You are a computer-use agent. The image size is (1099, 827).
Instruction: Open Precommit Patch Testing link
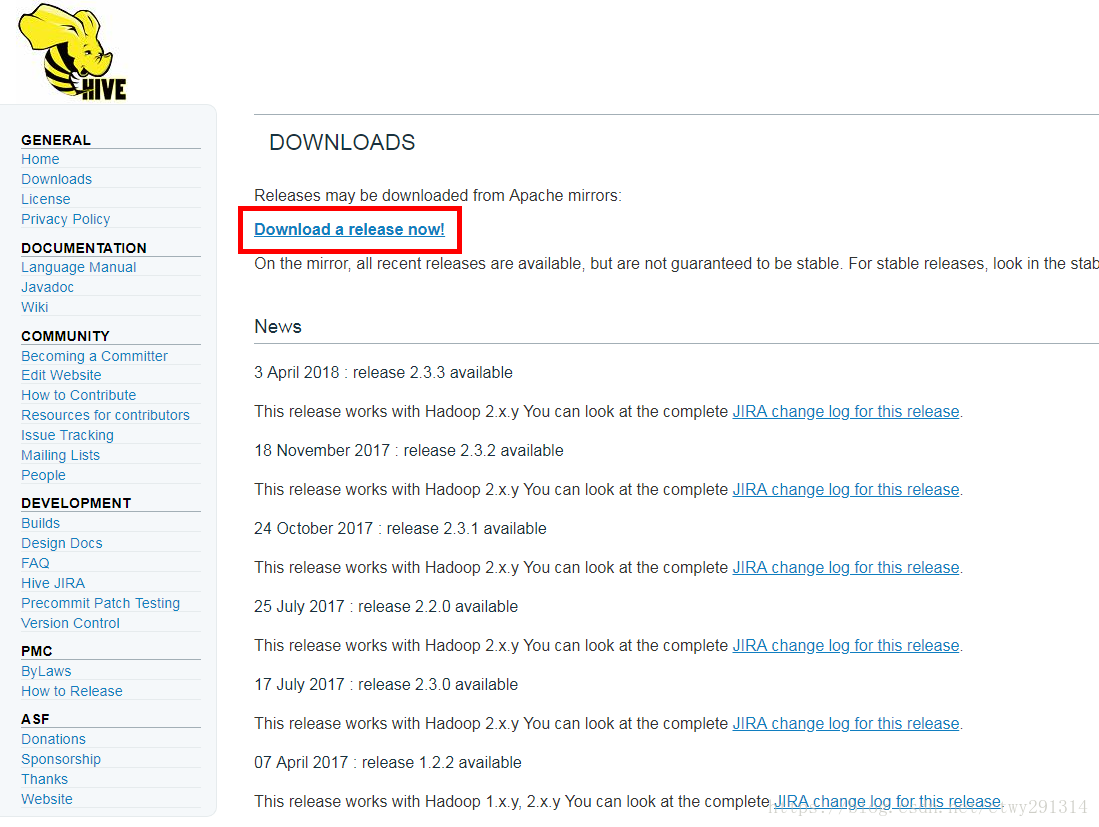coord(100,603)
